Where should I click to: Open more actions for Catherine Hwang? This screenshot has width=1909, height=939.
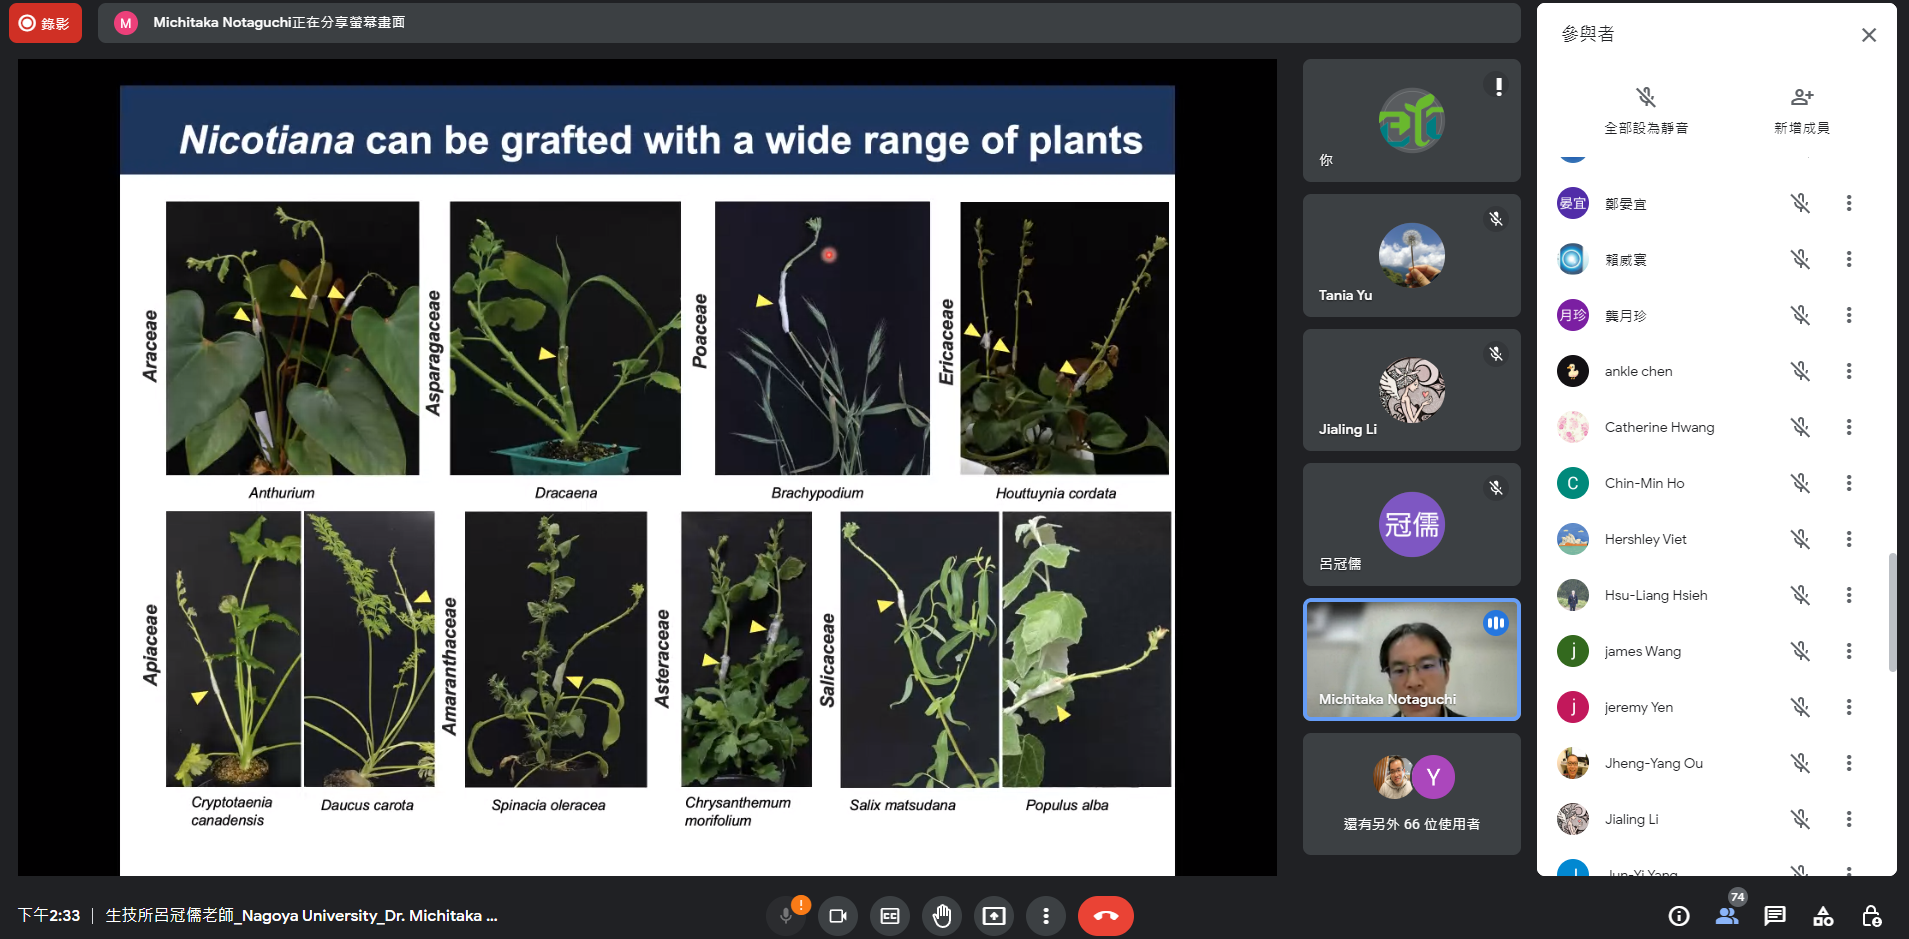point(1848,427)
